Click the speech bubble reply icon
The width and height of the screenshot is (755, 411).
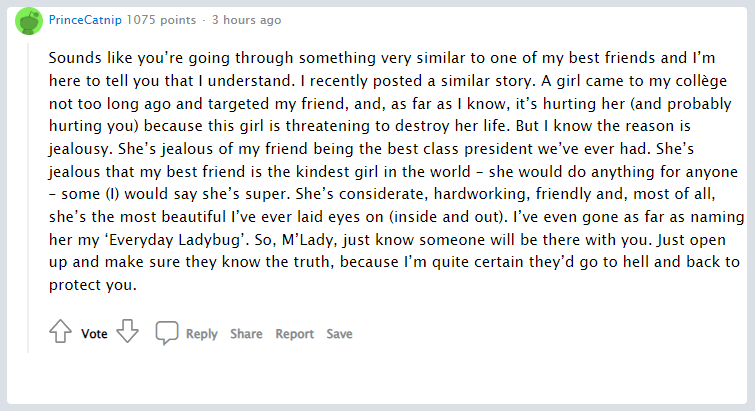[167, 334]
